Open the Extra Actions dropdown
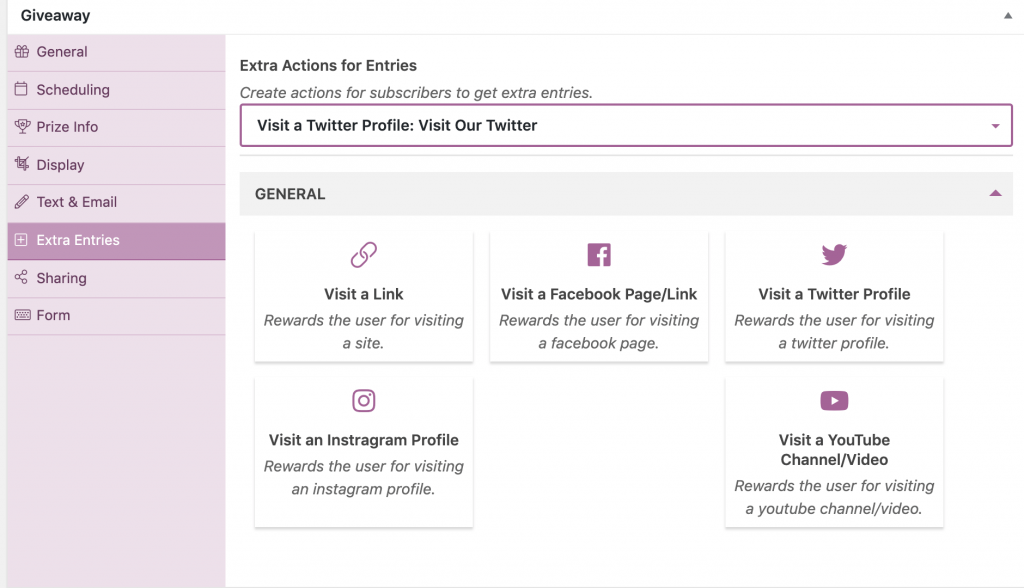 [x=626, y=125]
